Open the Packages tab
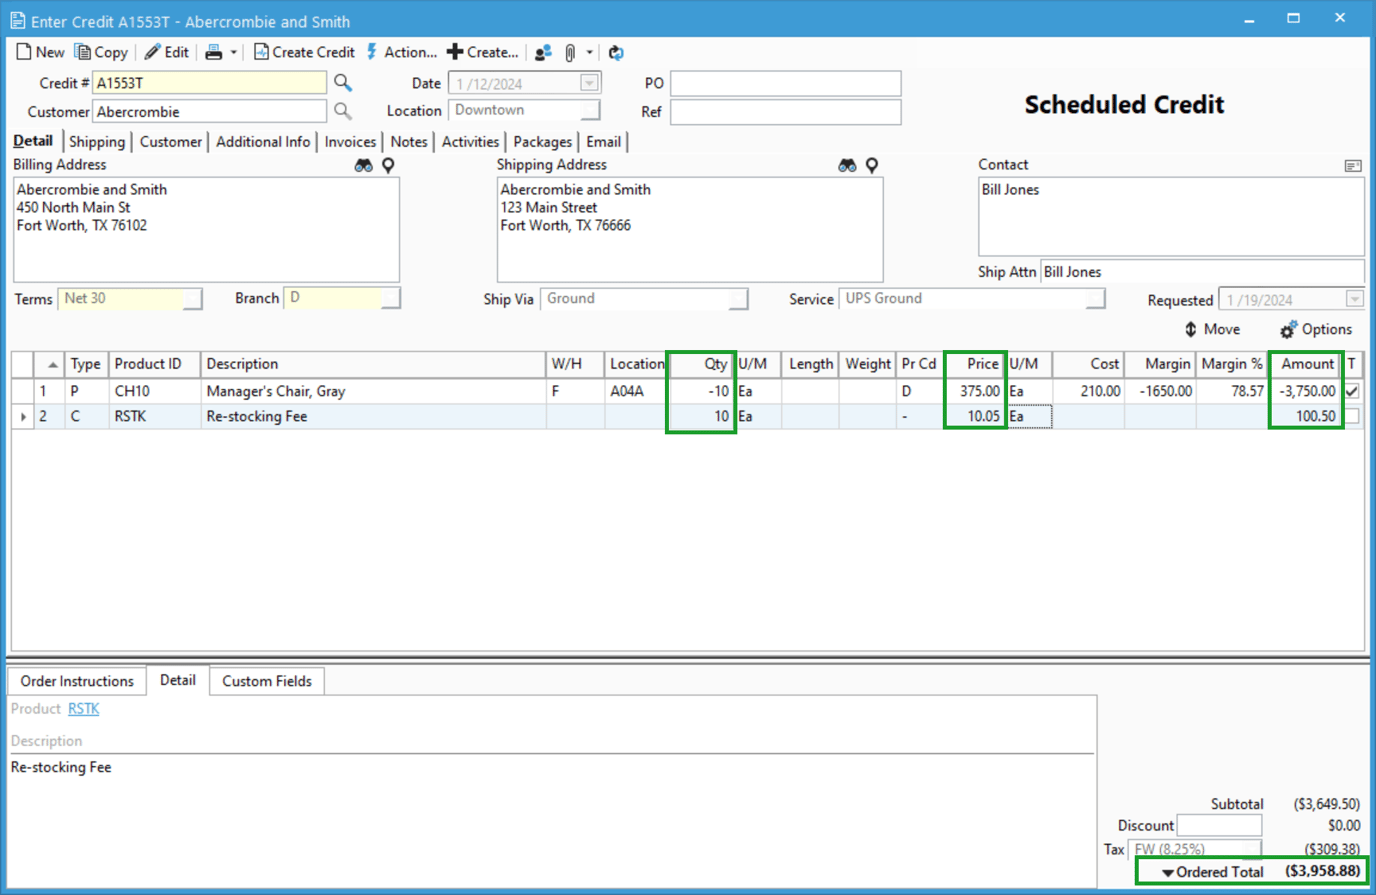The image size is (1376, 895). 543,142
